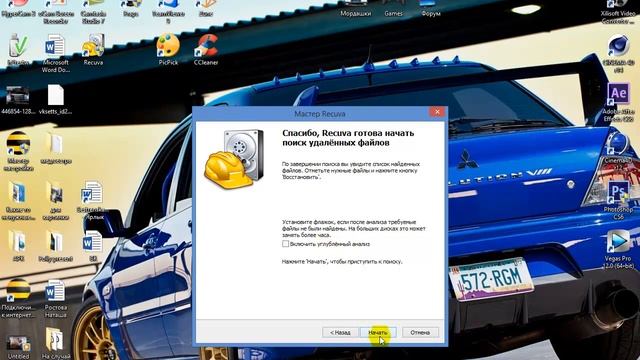Open the Cinema 4D sphere desktop shortcut
The width and height of the screenshot is (640, 360).
[x=618, y=53]
